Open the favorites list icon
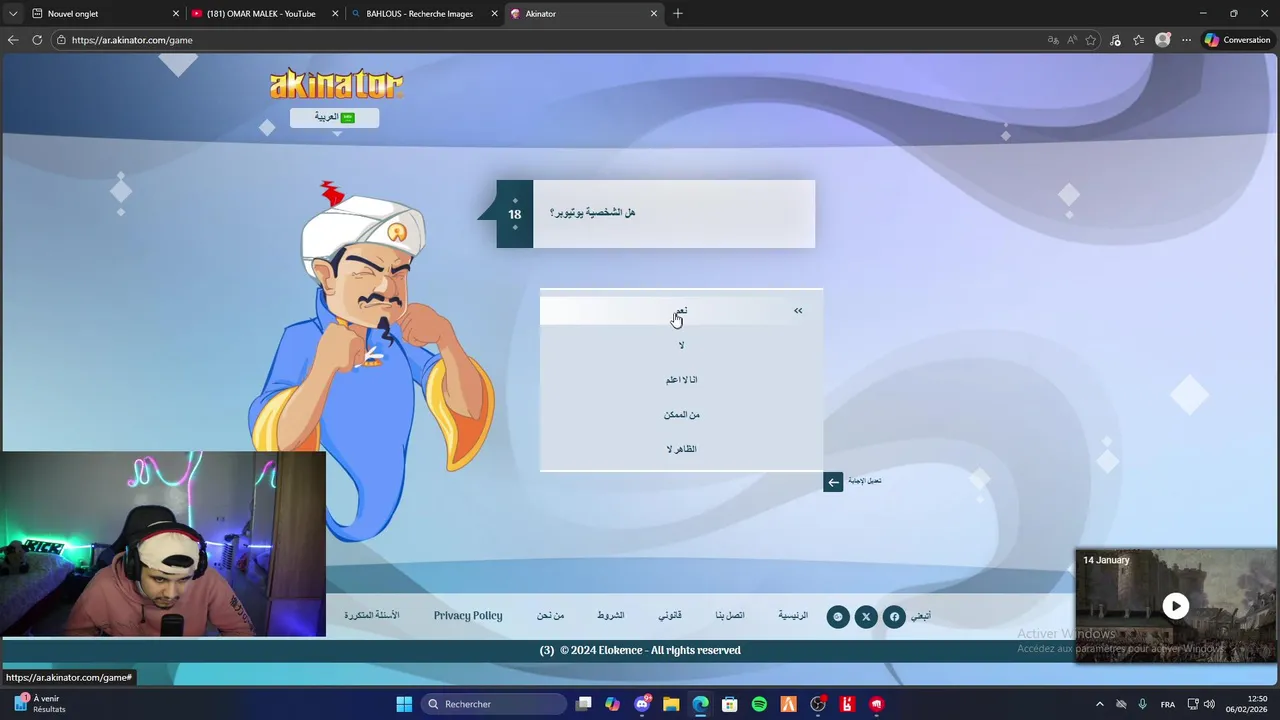 tap(1139, 40)
